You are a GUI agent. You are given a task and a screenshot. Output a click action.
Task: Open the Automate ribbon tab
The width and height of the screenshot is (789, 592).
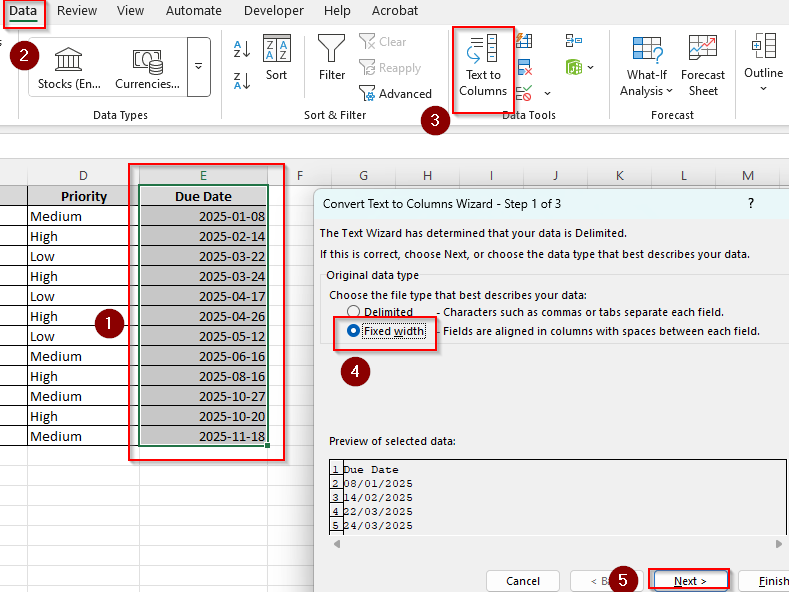tap(194, 11)
